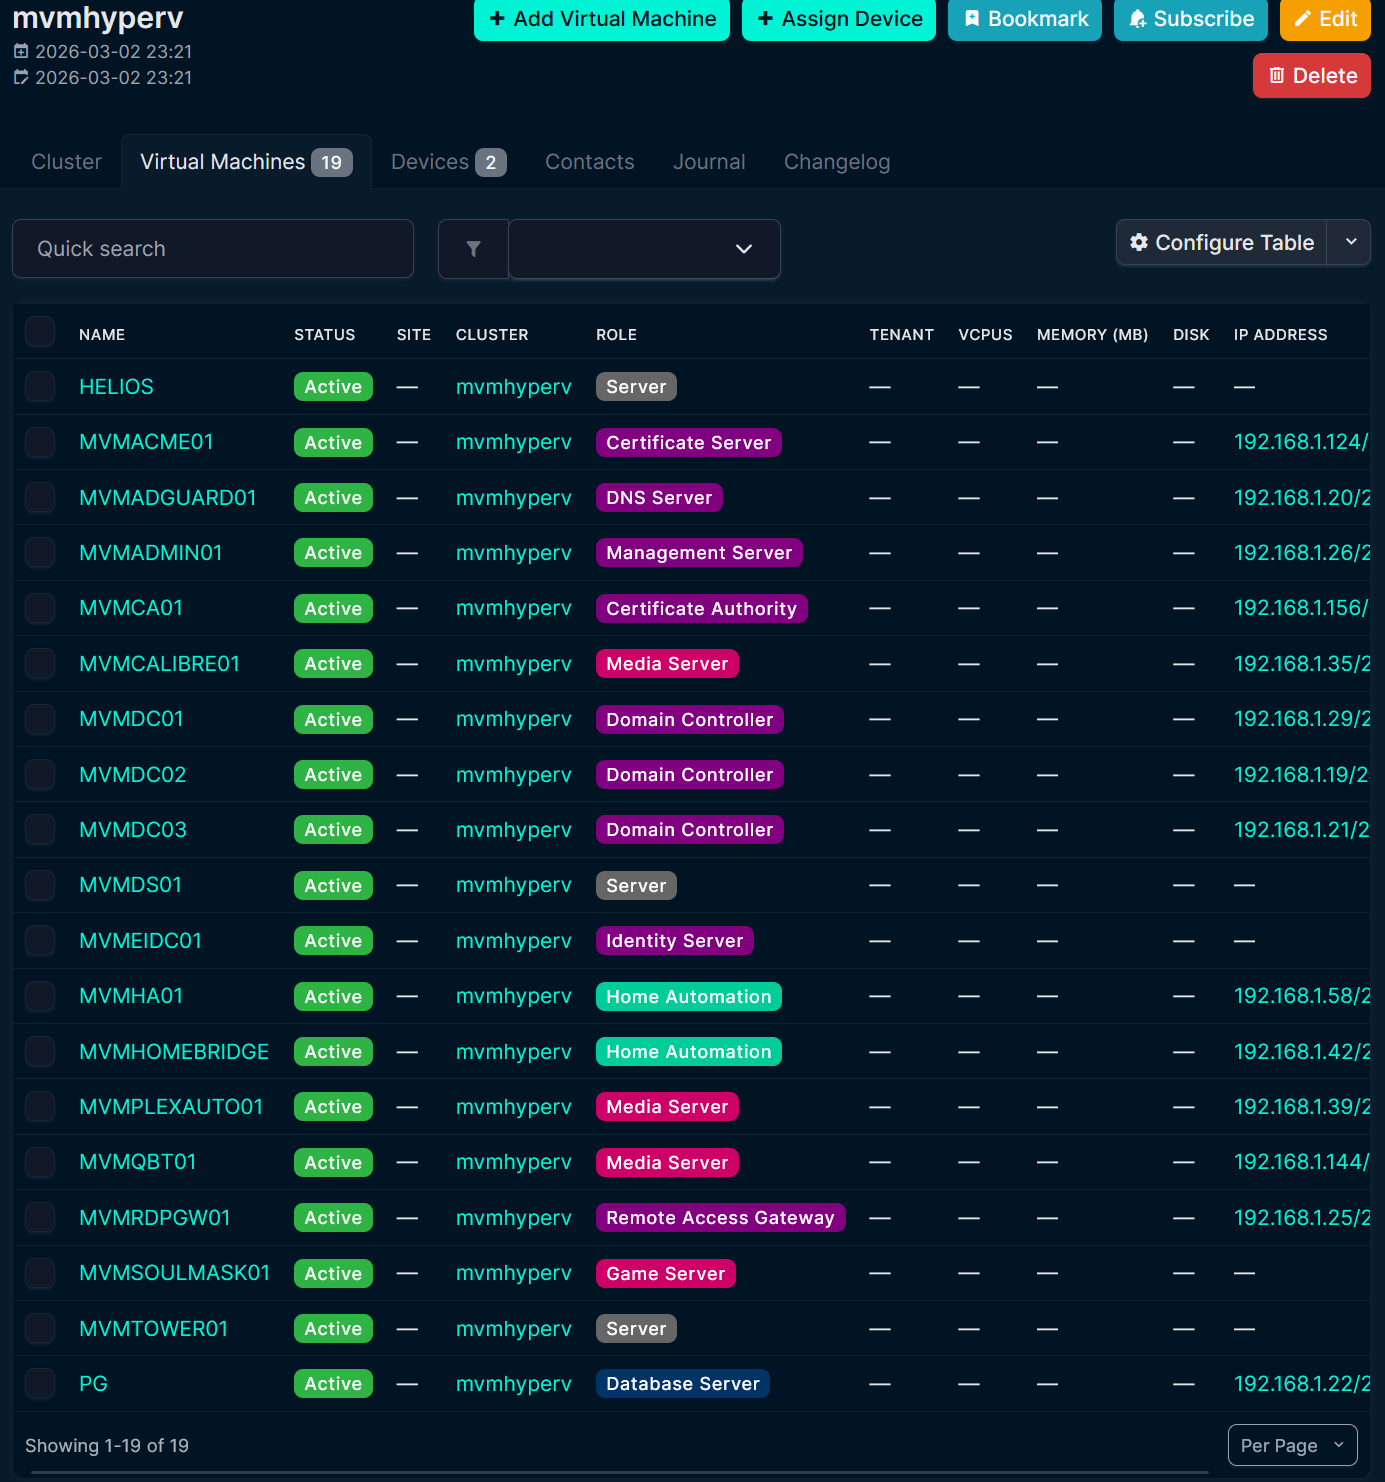Image resolution: width=1385 pixels, height=1482 pixels.
Task: Click the filter funnel icon
Action: [x=473, y=249]
